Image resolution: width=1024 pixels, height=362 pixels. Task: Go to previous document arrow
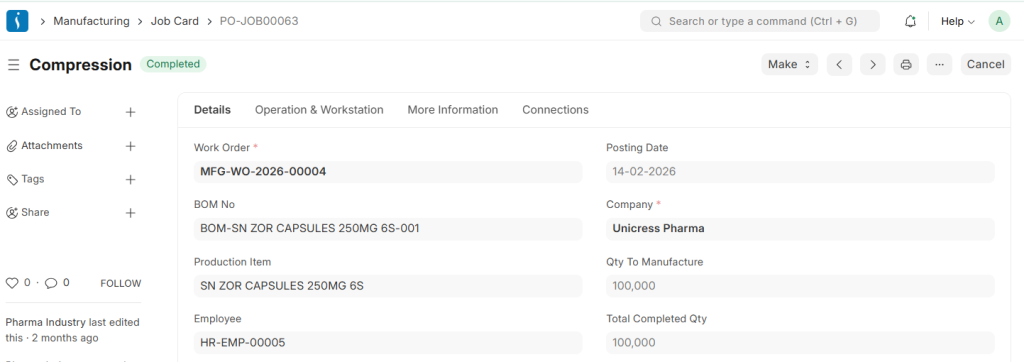[x=839, y=64]
